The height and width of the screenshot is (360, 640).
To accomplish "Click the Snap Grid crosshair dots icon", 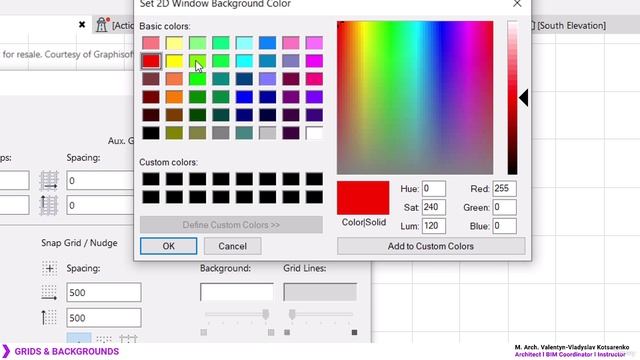I will (49, 268).
